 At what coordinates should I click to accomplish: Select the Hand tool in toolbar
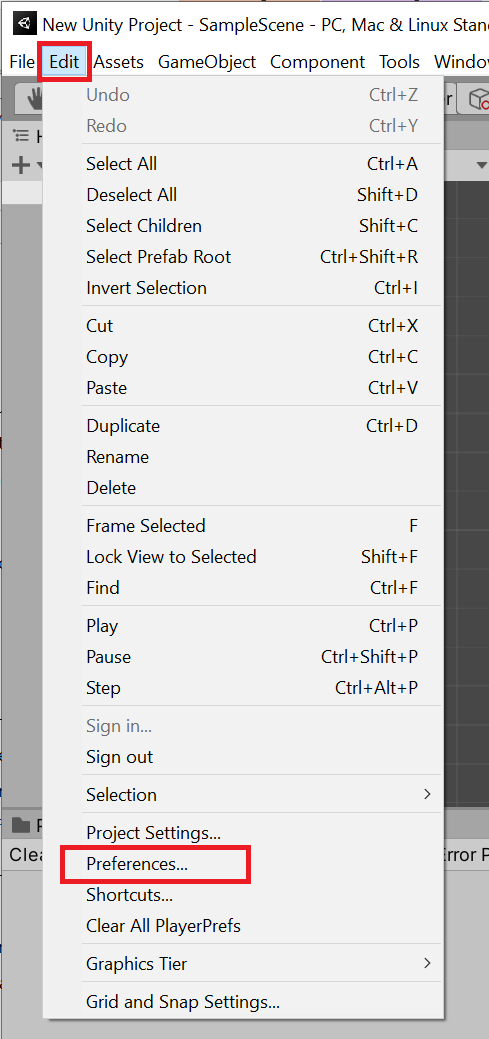[34, 100]
